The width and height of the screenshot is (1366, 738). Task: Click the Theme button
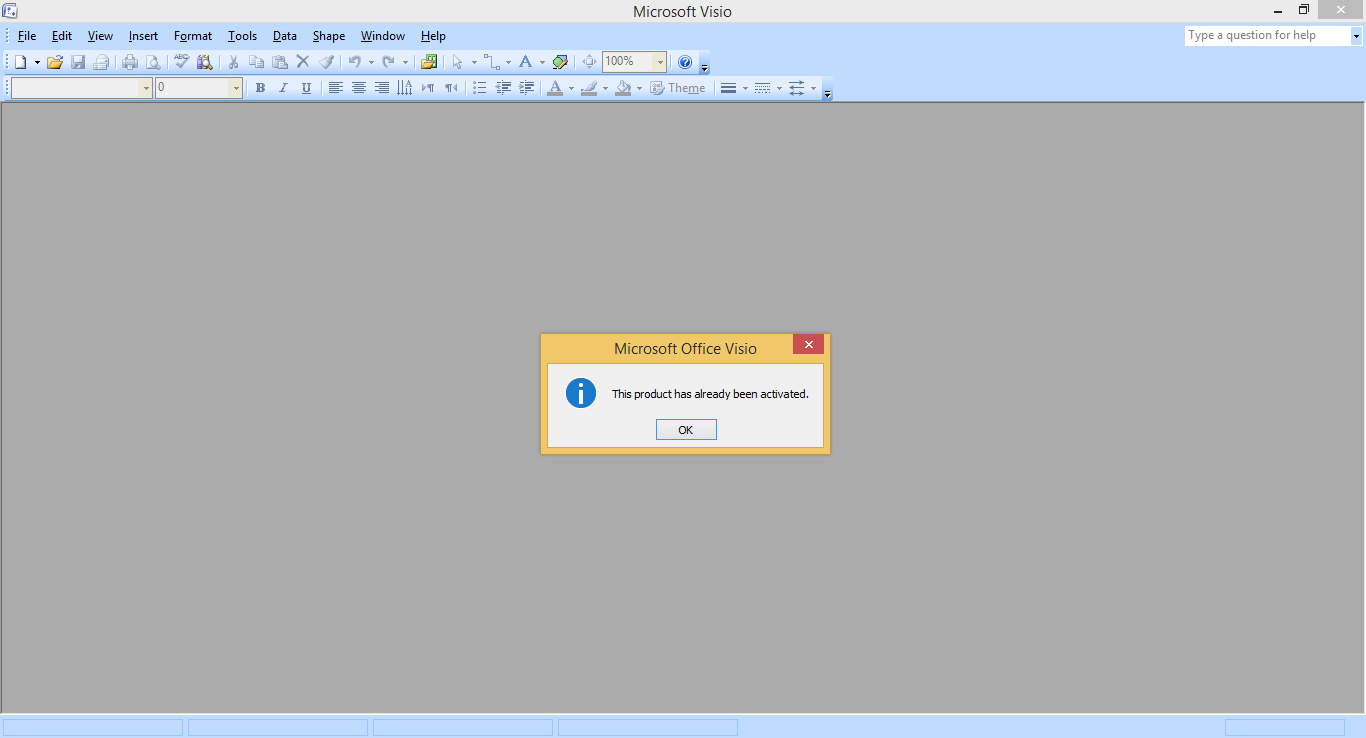[x=678, y=88]
